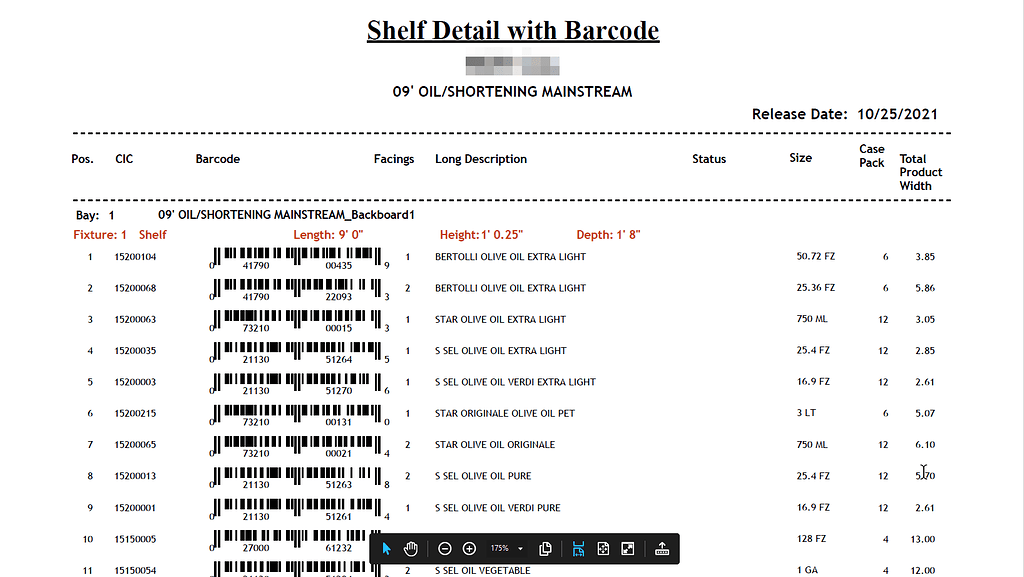Screen dimensions: 1024x577
Task: Click S SEL OLIVE OIL VERDI PURE description
Action: point(497,508)
